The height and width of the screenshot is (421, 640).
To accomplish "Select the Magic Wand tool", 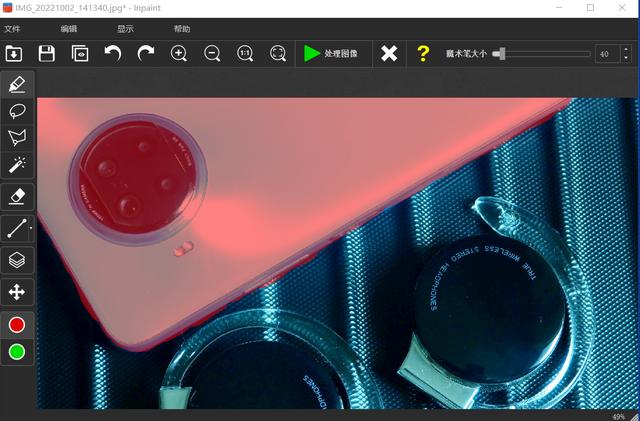I will (17, 165).
